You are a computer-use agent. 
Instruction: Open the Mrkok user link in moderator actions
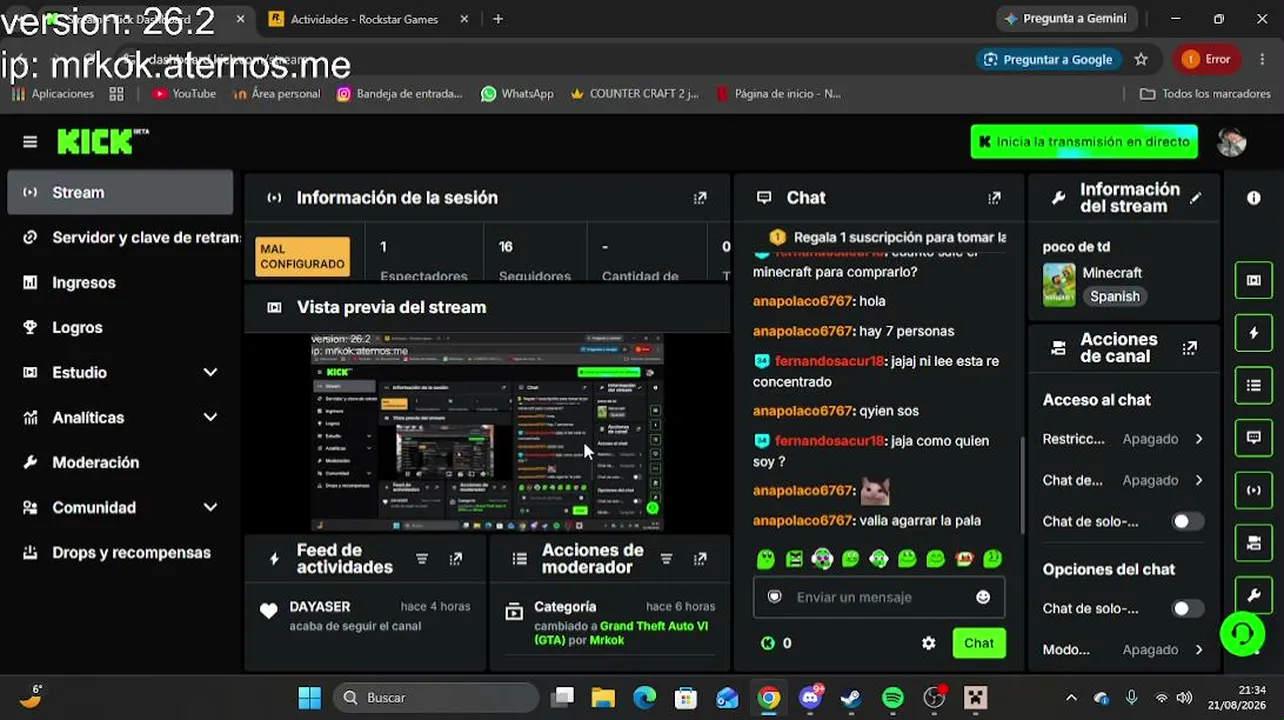[607, 640]
